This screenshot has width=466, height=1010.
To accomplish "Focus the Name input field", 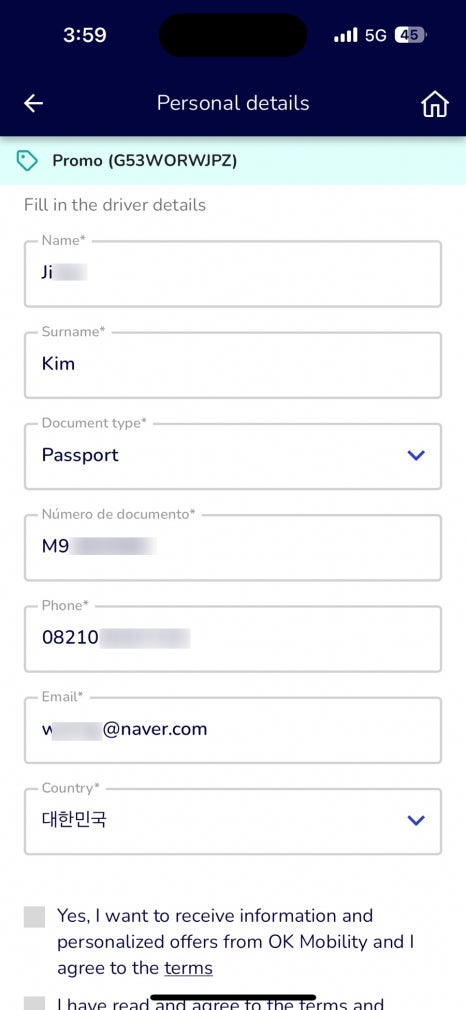I will coord(233,274).
